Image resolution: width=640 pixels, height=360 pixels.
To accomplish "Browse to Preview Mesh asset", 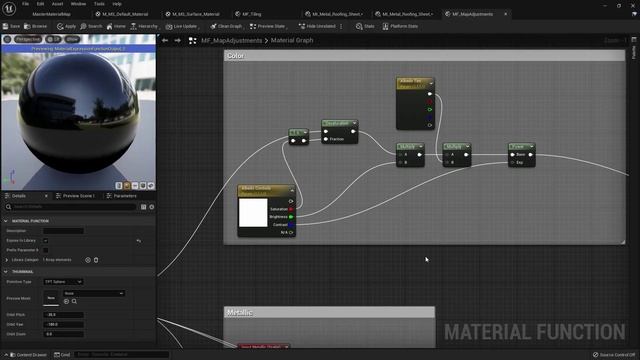I will pyautogui.click(x=74, y=302).
